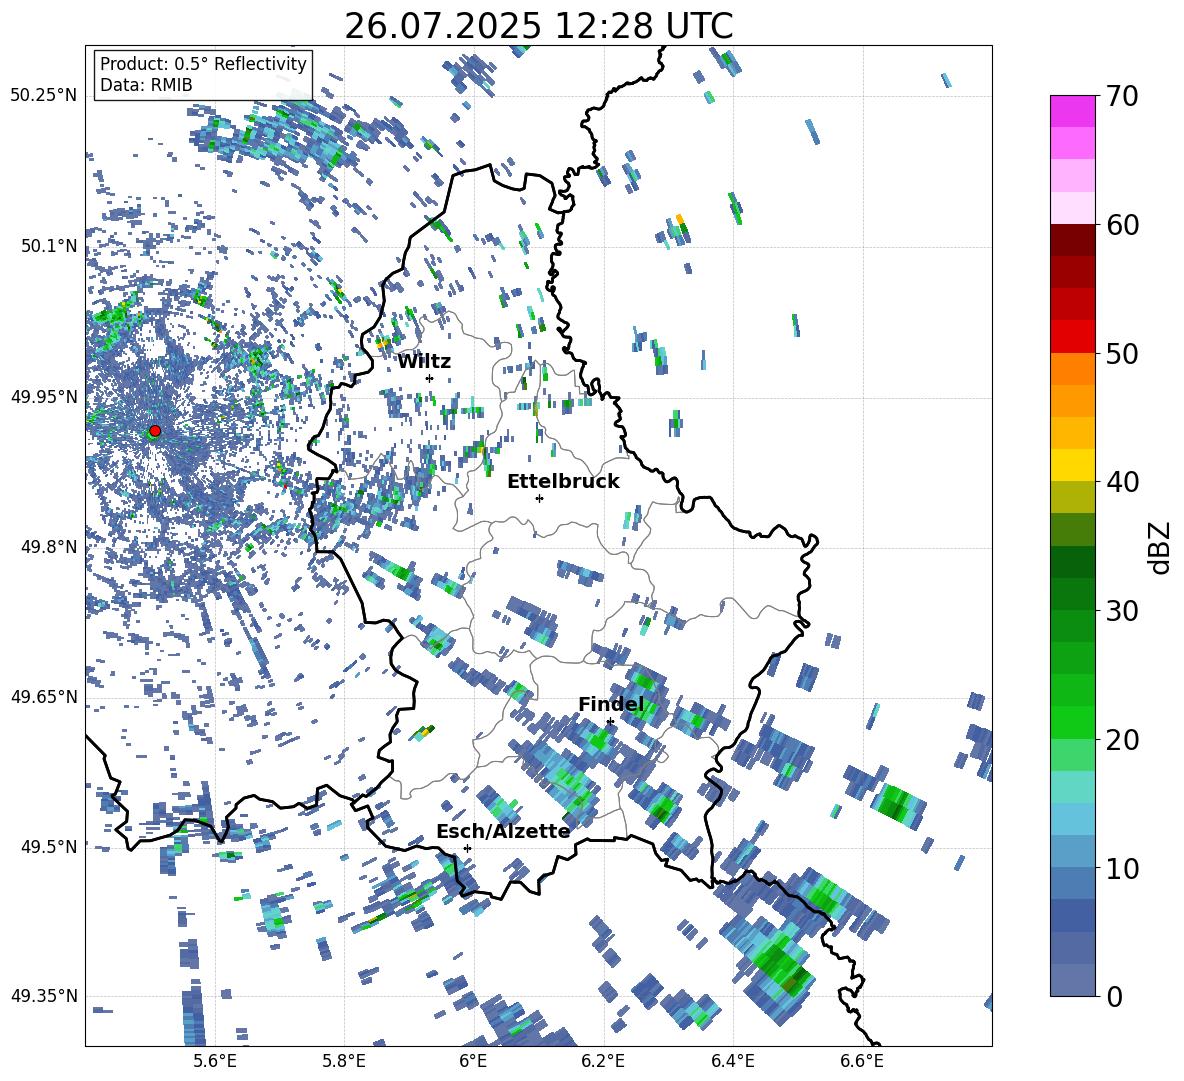This screenshot has height=1081, width=1184.
Task: Select the Esch/Alzette city label
Action: coord(503,831)
